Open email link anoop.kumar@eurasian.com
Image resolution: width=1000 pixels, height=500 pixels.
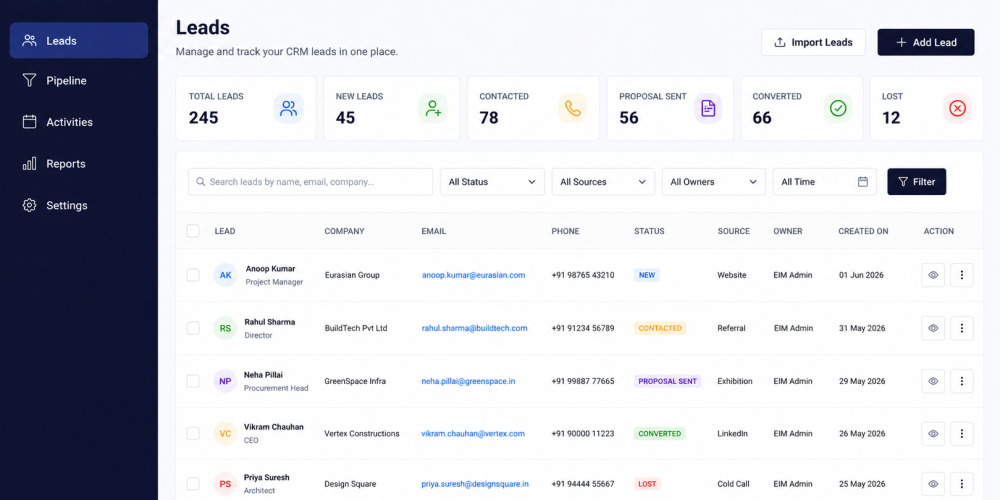(x=473, y=275)
